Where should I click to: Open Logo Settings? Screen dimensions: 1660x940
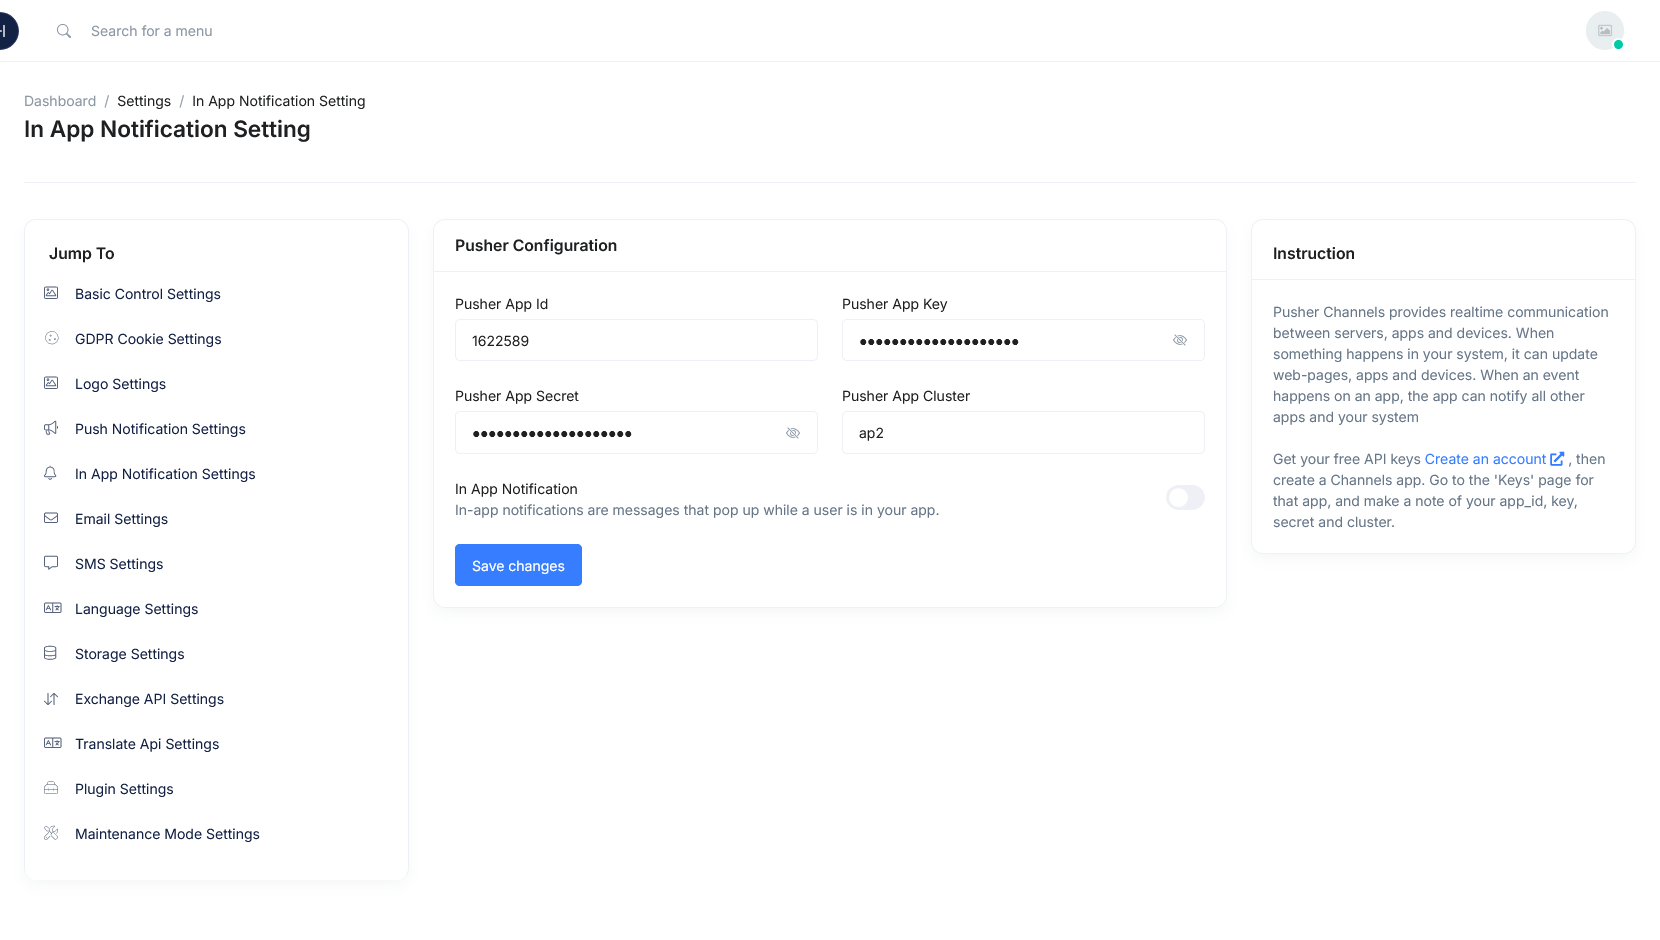tap(120, 384)
